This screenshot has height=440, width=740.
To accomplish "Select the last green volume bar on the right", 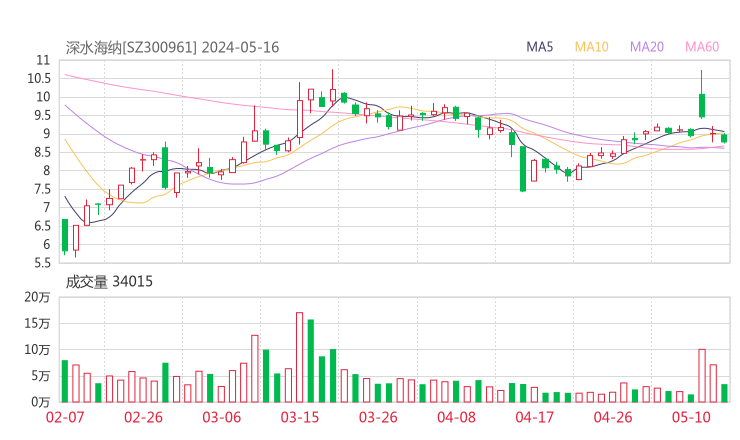I will tap(724, 393).
